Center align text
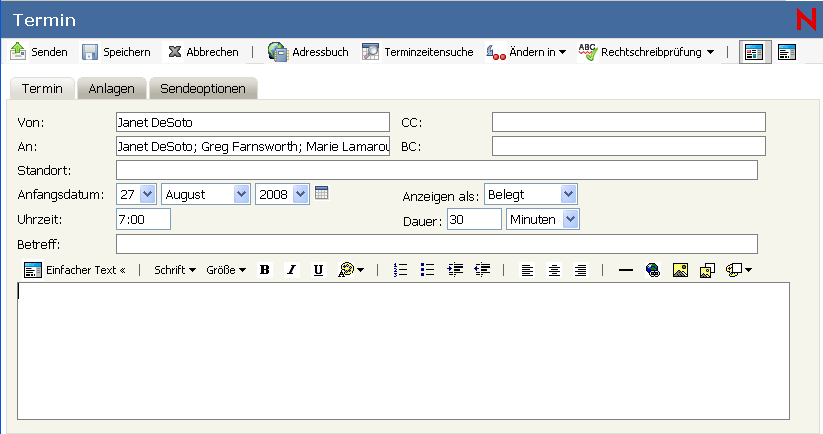The image size is (823, 434). pyautogui.click(x=554, y=270)
